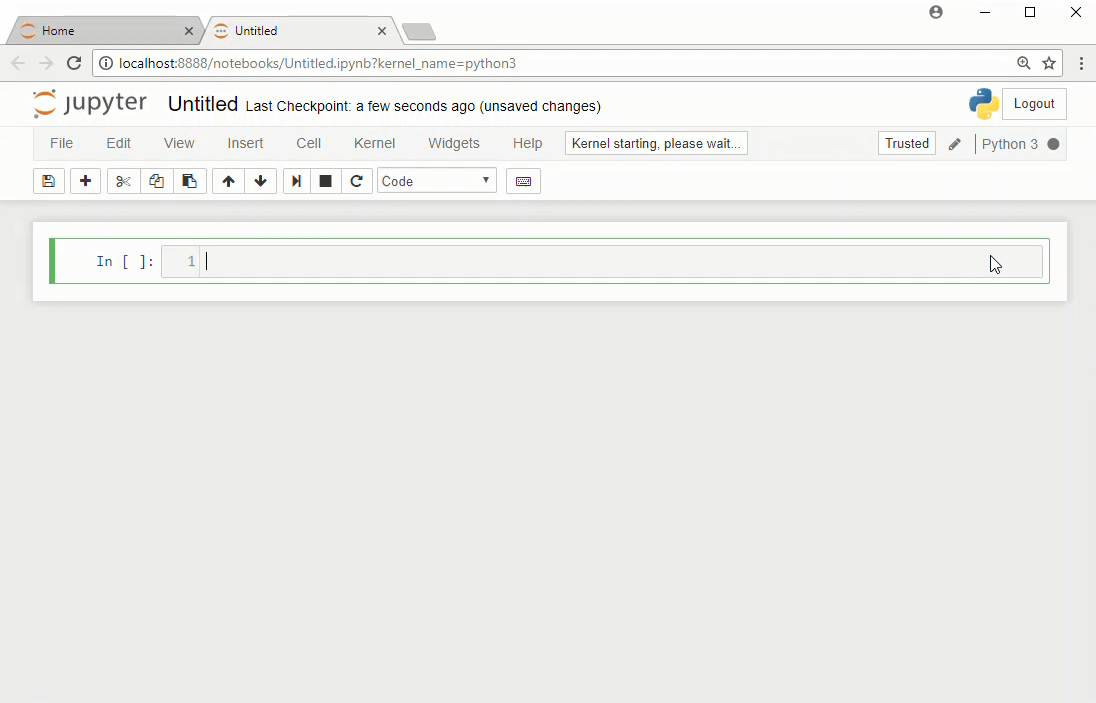Cut the selected cell with the scissors icon

[x=122, y=181]
